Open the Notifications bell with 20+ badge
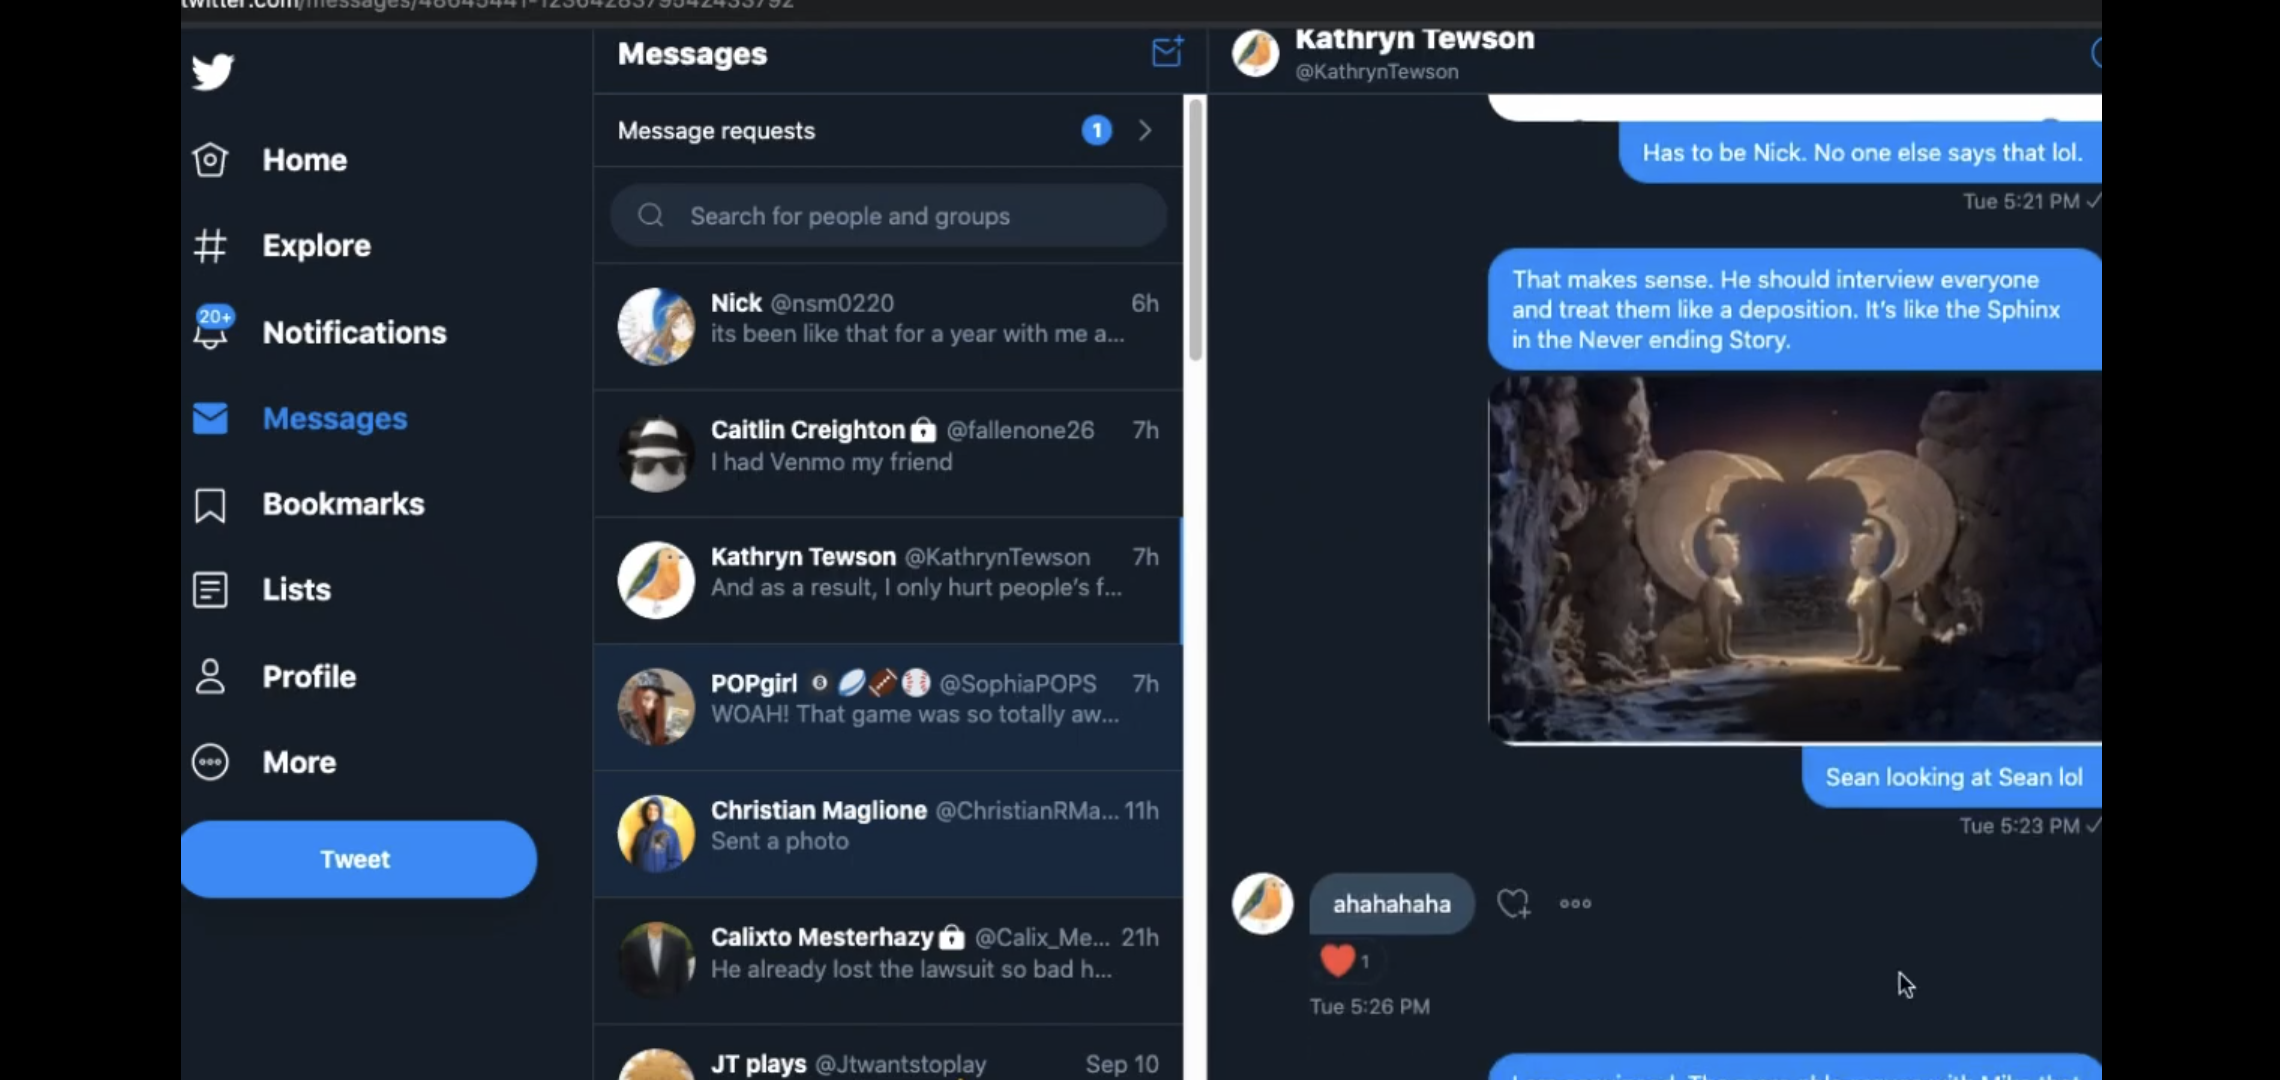The width and height of the screenshot is (2280, 1080). pyautogui.click(x=211, y=329)
